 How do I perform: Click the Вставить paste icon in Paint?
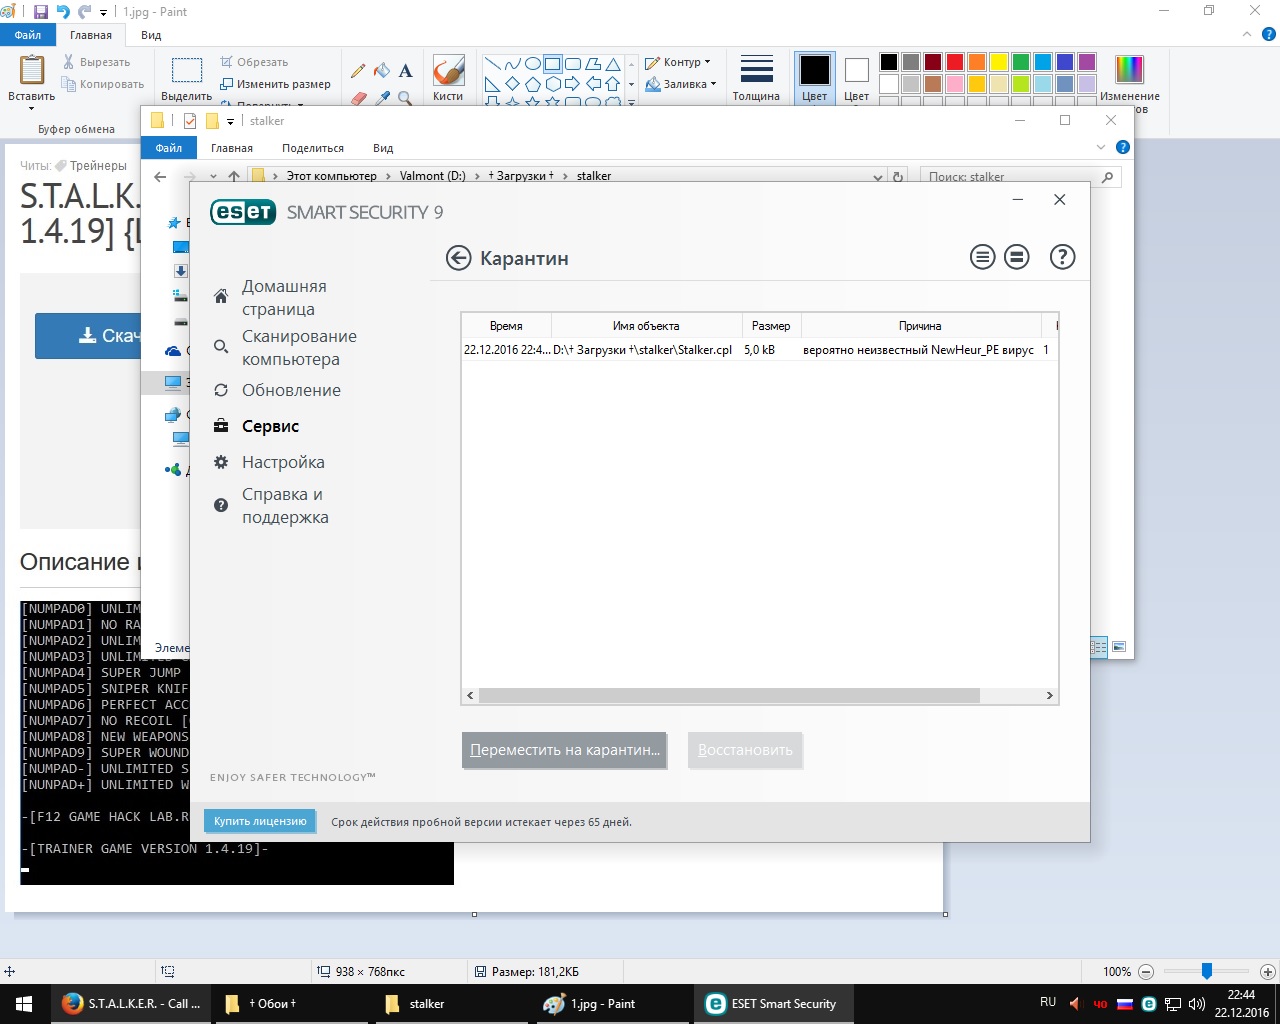(32, 70)
